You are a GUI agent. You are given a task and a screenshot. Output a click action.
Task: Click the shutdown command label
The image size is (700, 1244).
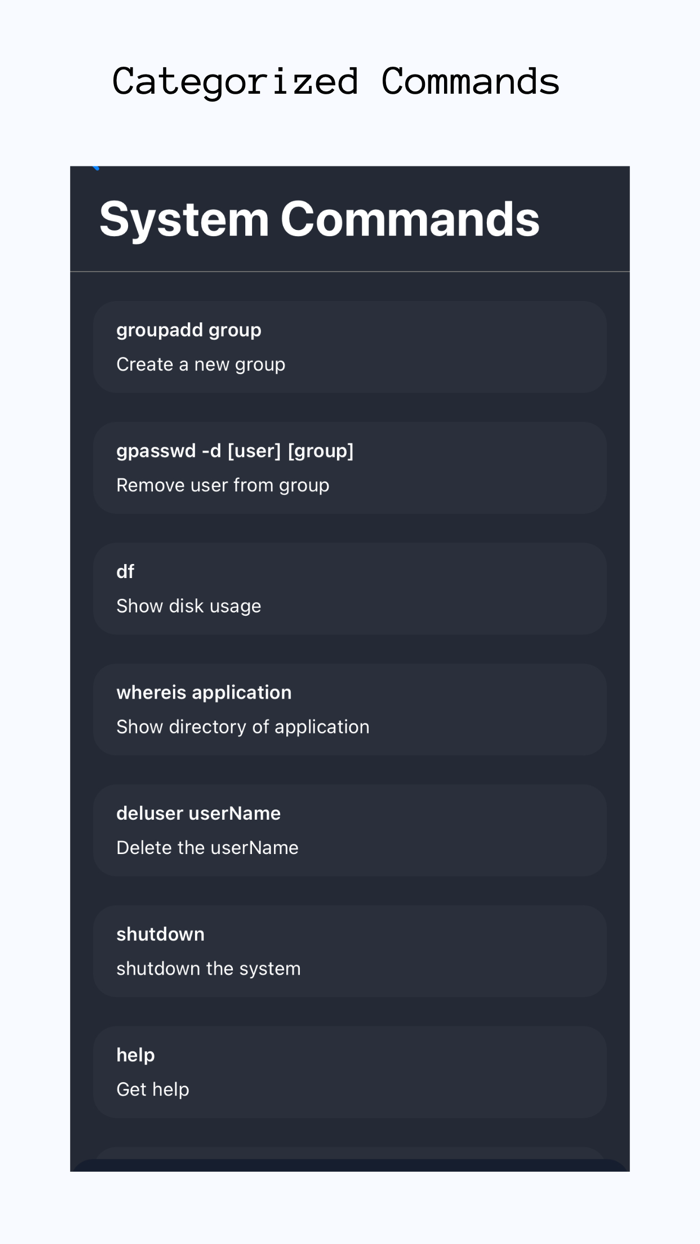coord(160,933)
